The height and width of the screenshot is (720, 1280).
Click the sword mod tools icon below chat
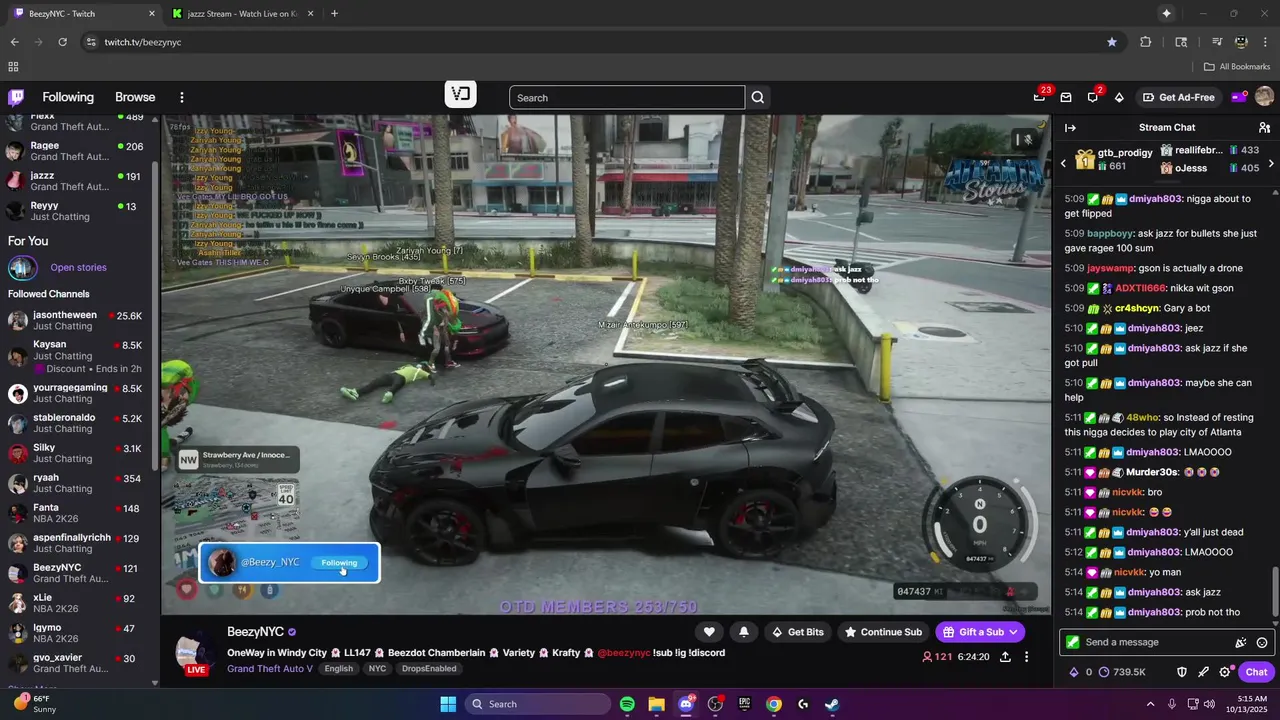click(x=1203, y=672)
